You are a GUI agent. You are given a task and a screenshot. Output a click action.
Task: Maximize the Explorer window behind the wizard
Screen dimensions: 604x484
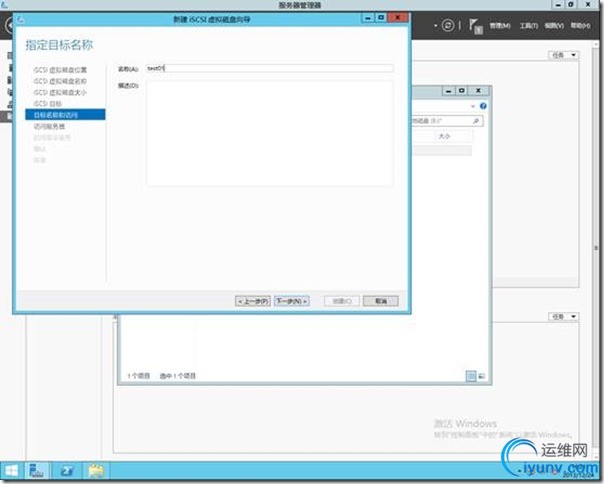(x=461, y=91)
